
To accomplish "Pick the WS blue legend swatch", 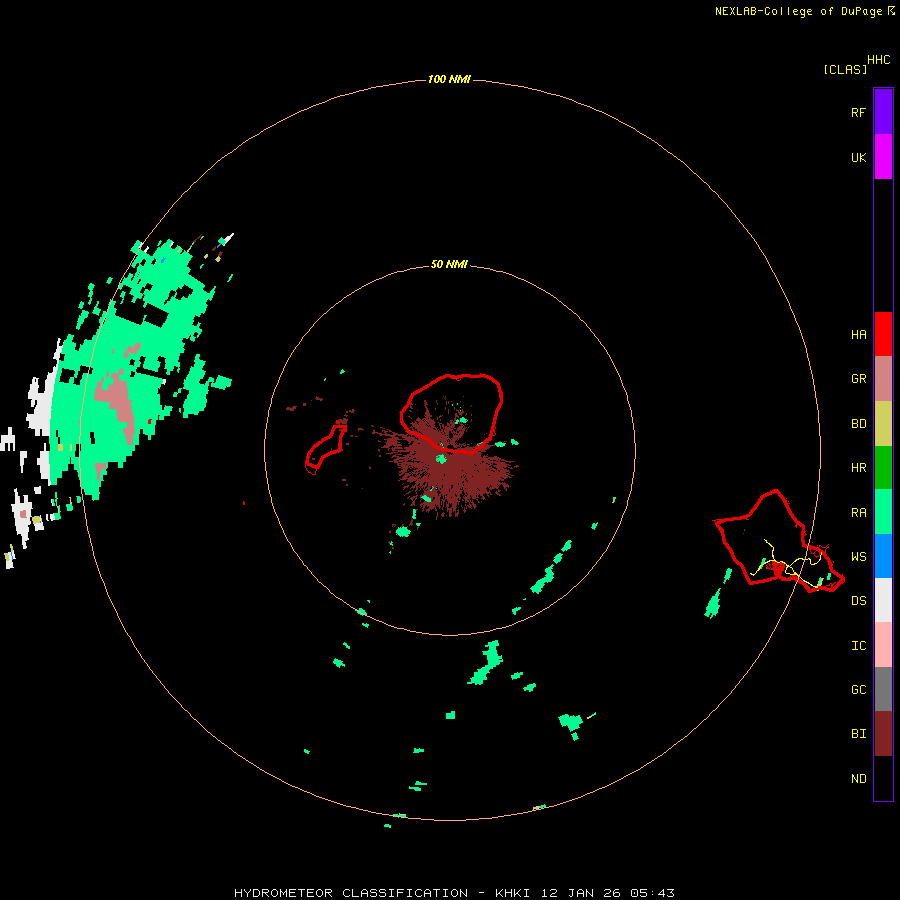I will [883, 556].
